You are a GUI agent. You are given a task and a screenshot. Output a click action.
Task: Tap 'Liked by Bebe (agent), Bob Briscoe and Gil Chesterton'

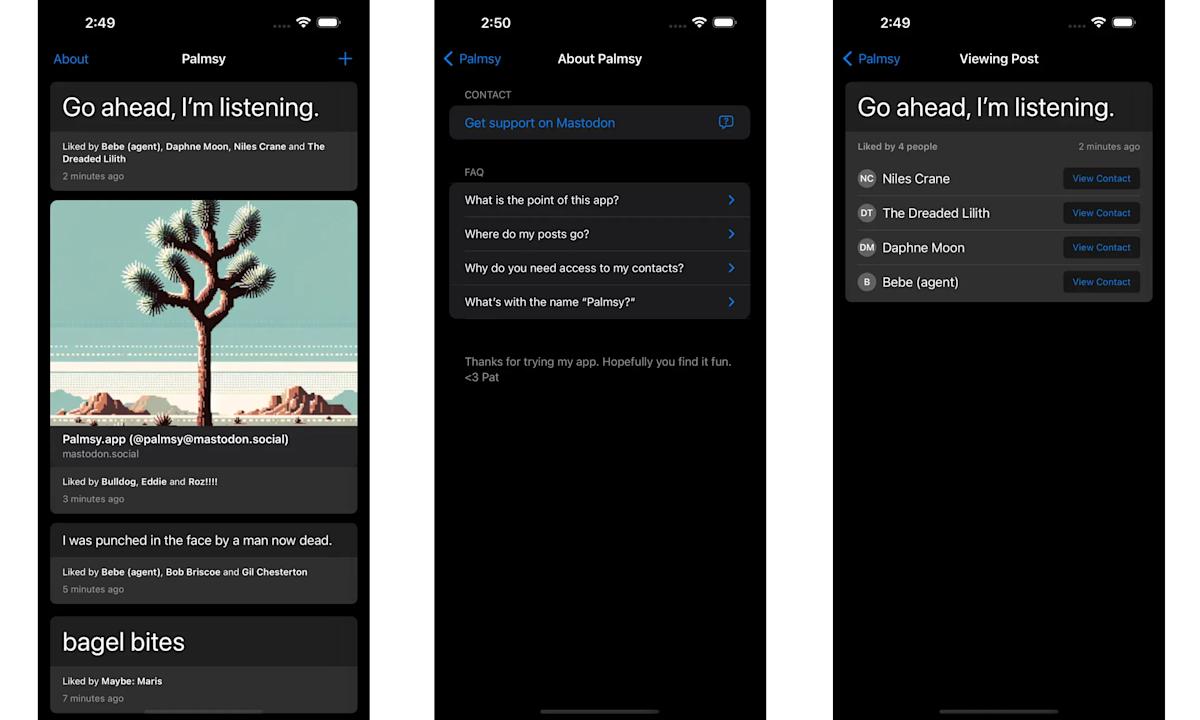185,572
